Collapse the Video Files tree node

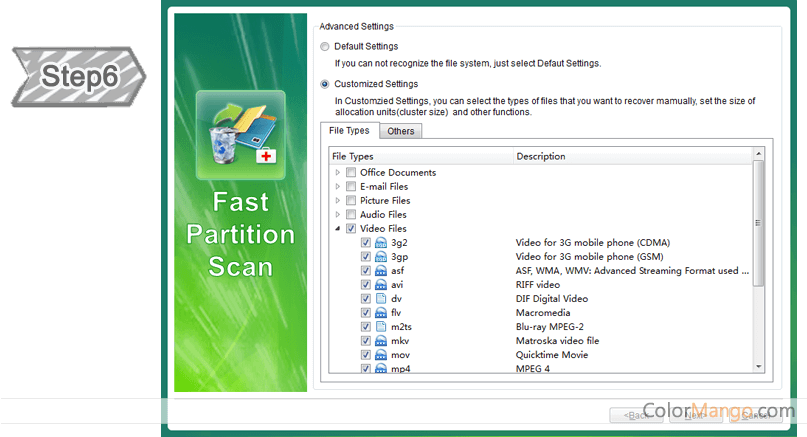pos(338,229)
